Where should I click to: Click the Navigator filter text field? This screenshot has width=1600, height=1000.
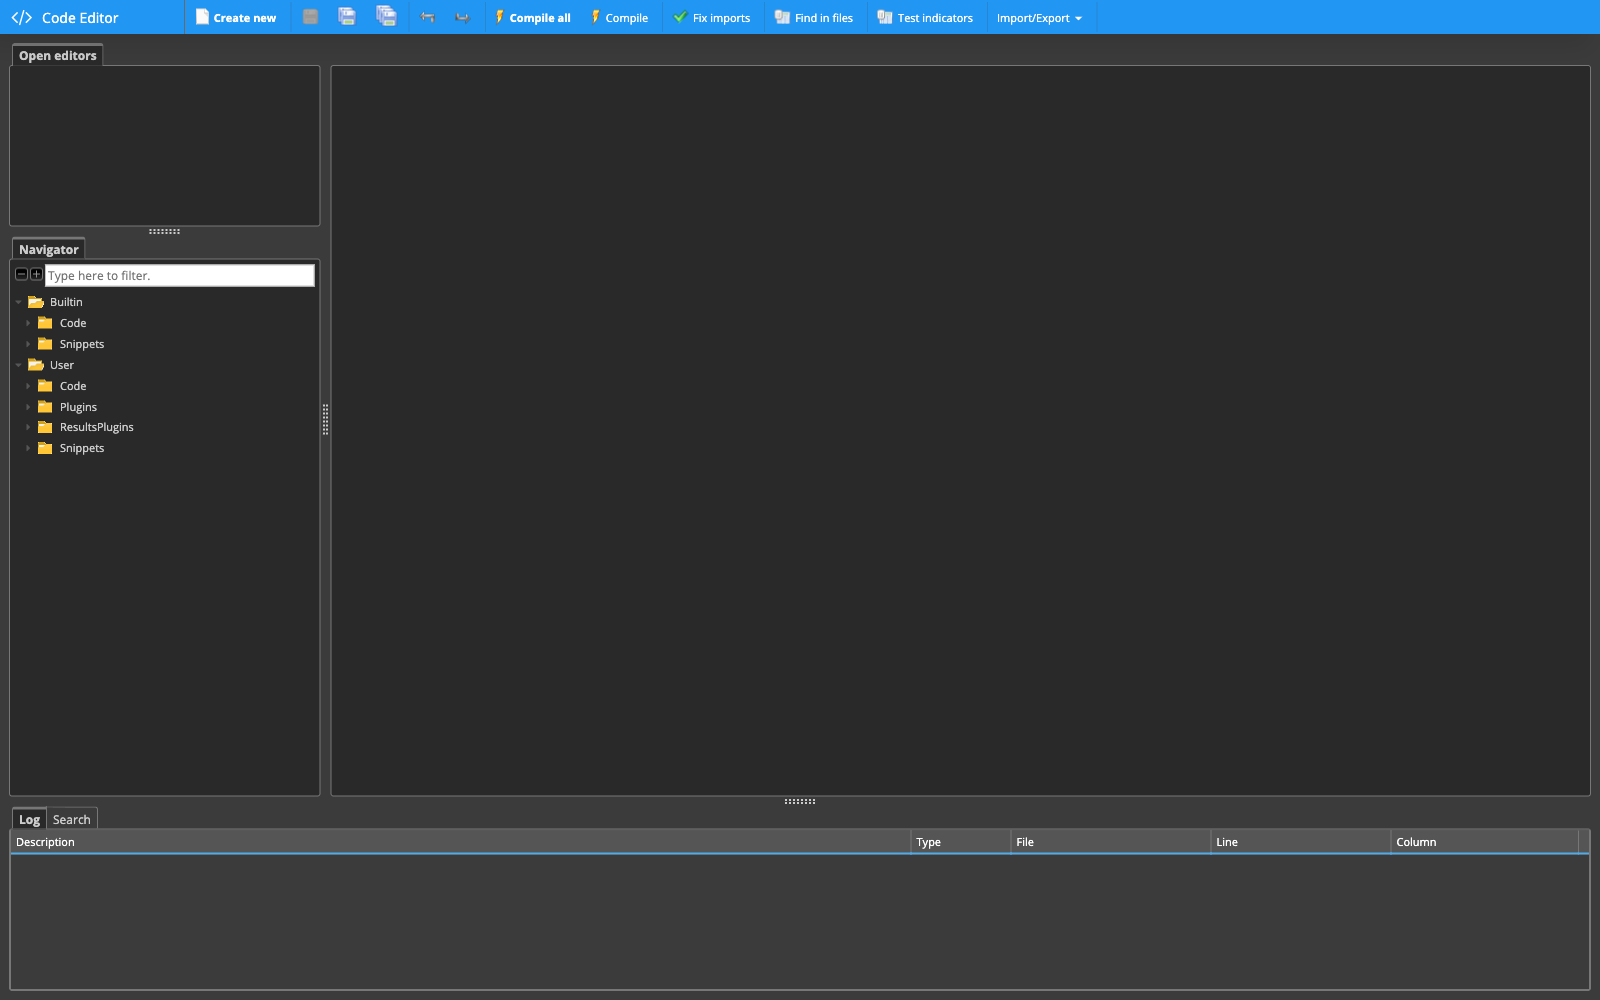click(x=180, y=275)
